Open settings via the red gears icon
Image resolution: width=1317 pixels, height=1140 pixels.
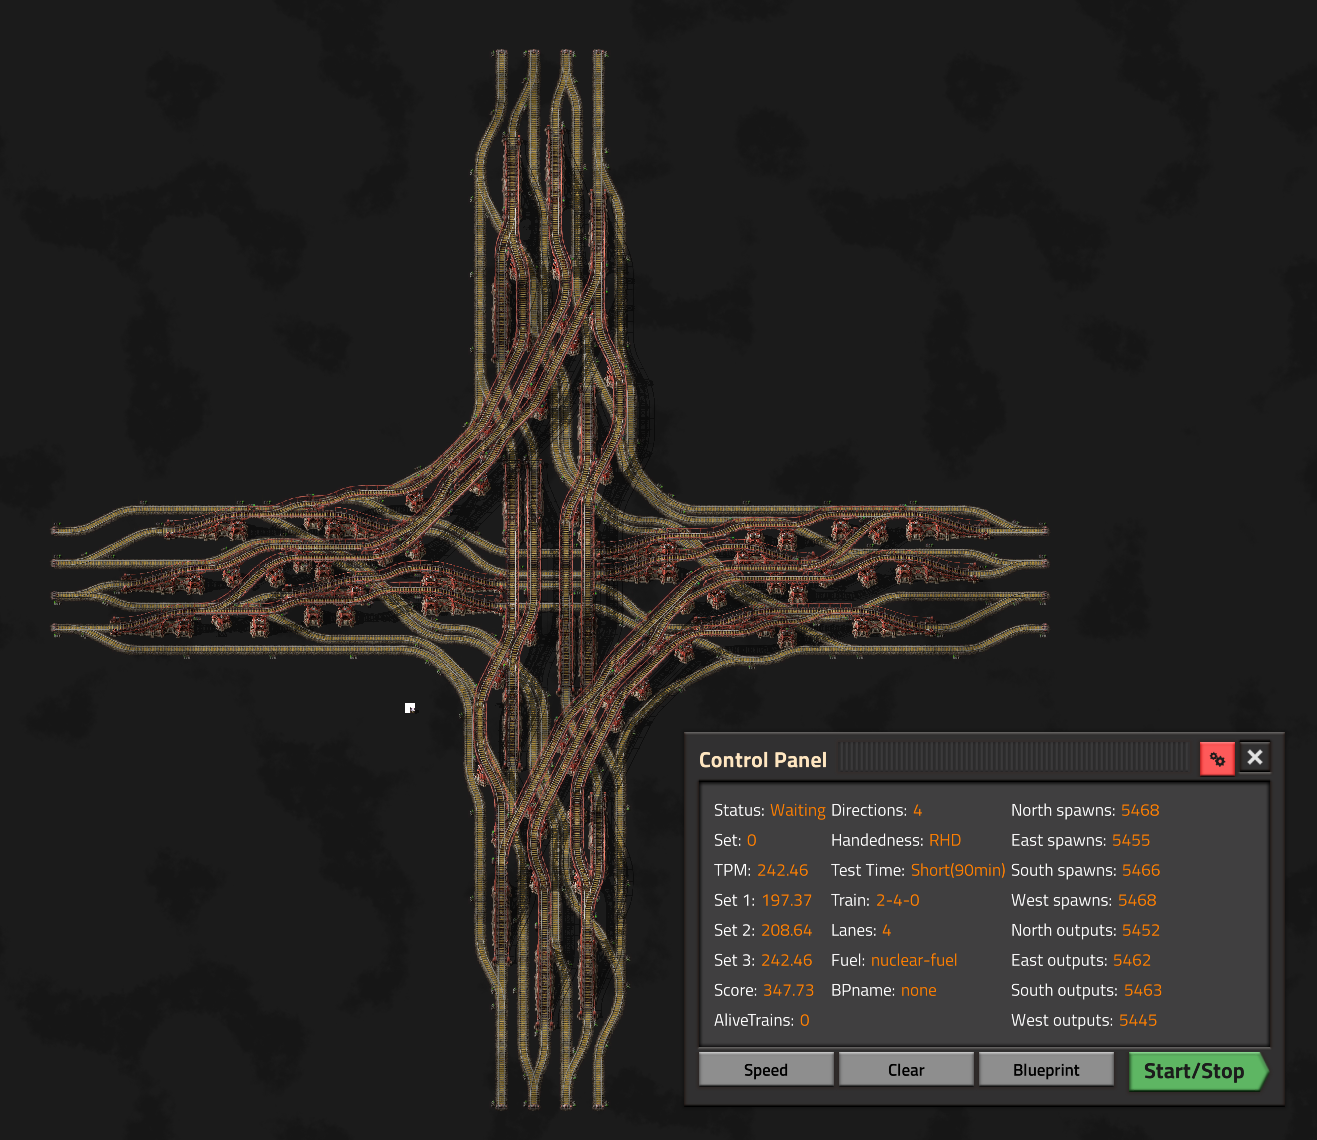pos(1217,759)
